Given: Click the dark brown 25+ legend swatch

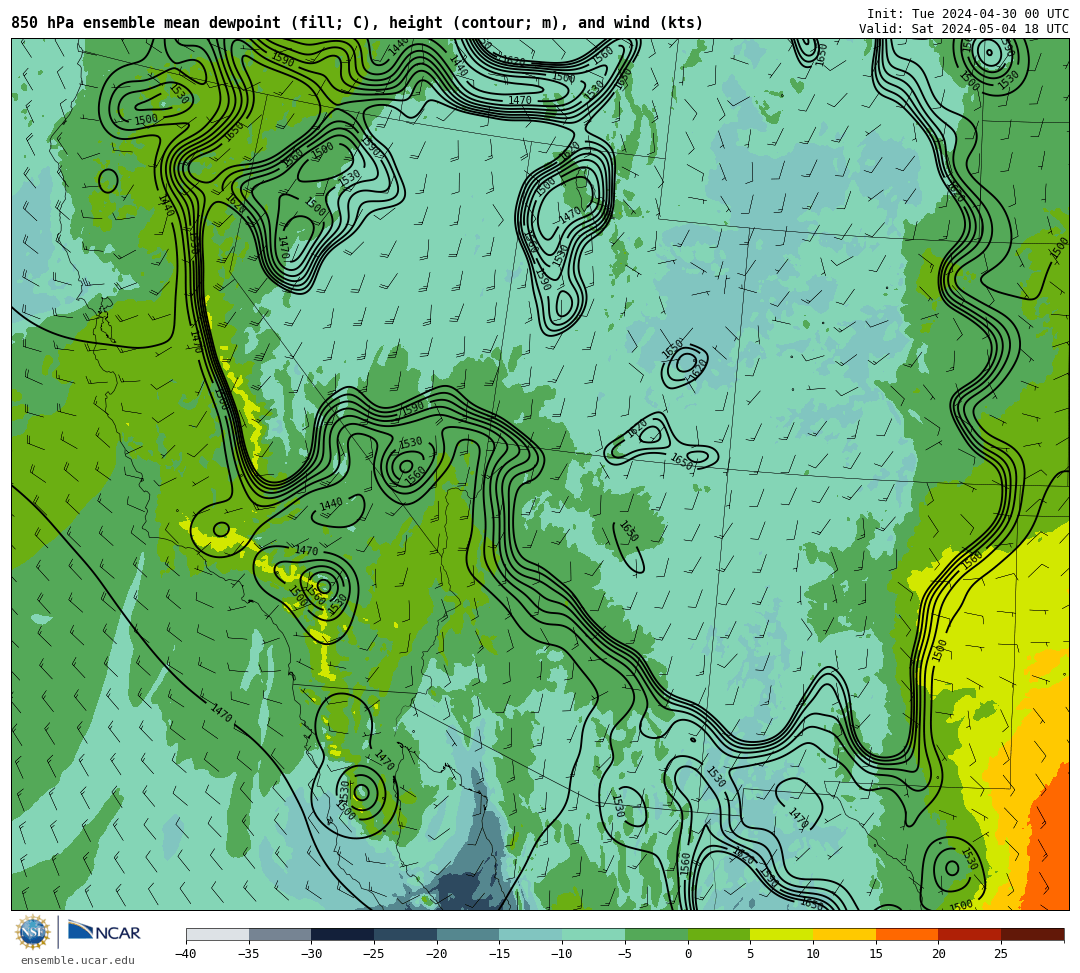Looking at the screenshot, I should (x=1032, y=934).
